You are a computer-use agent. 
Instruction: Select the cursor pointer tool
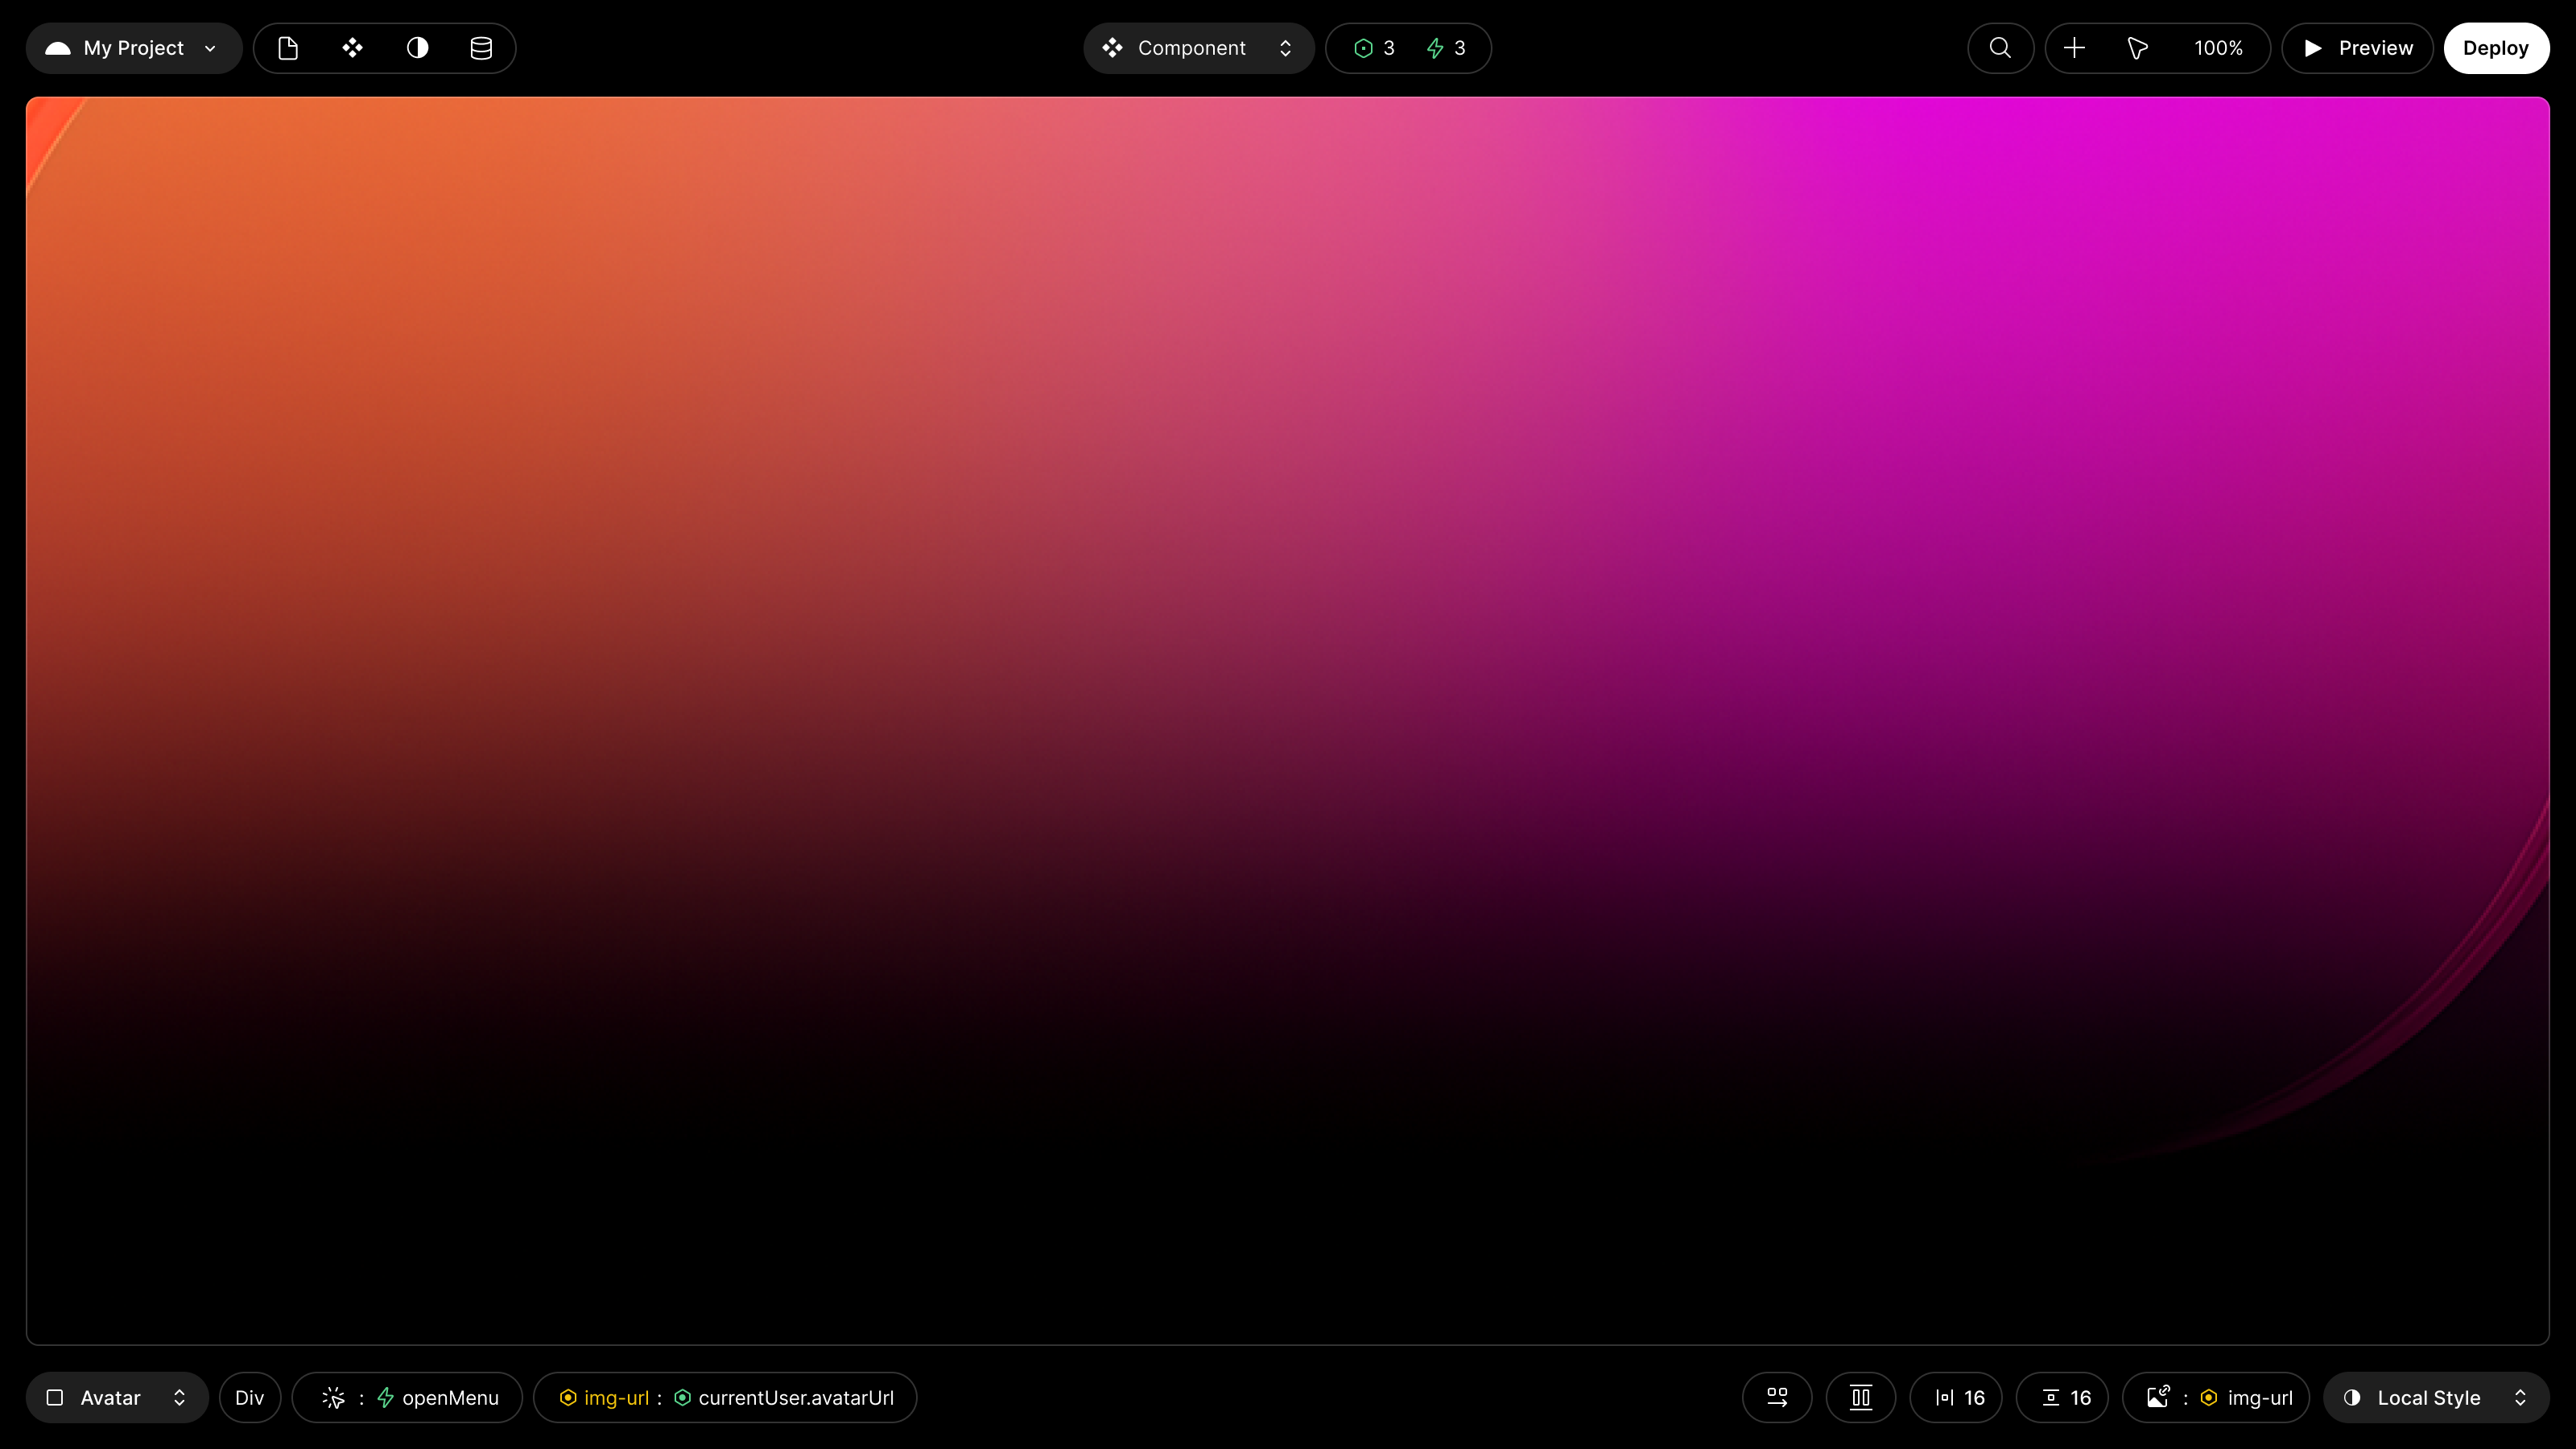point(2137,48)
